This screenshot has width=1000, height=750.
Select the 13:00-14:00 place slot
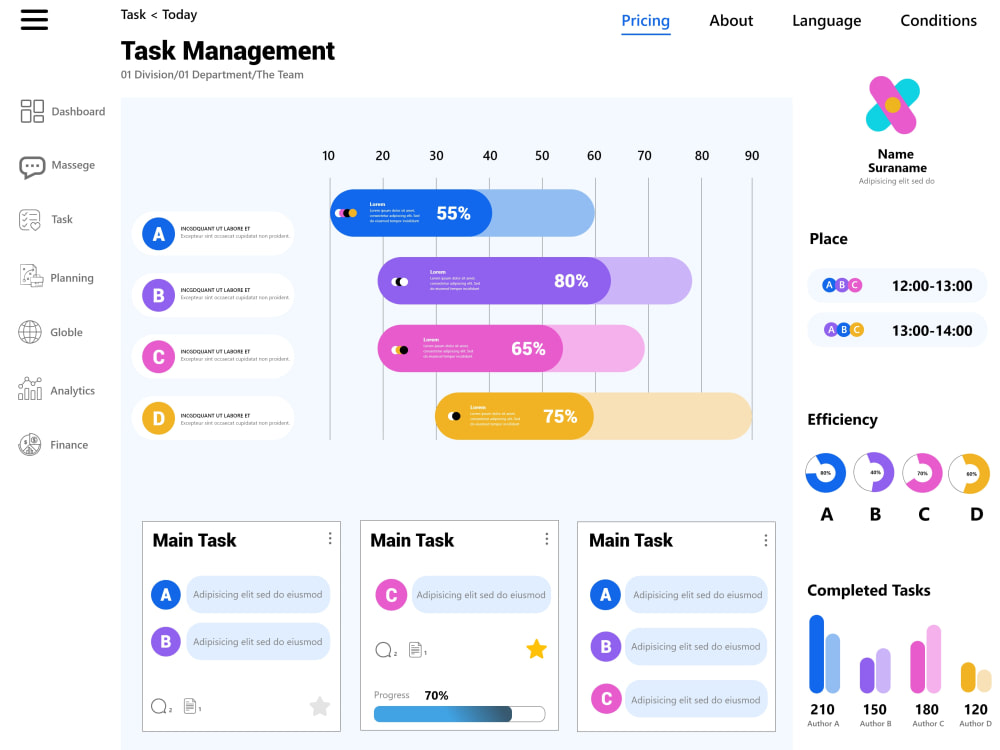pos(897,330)
